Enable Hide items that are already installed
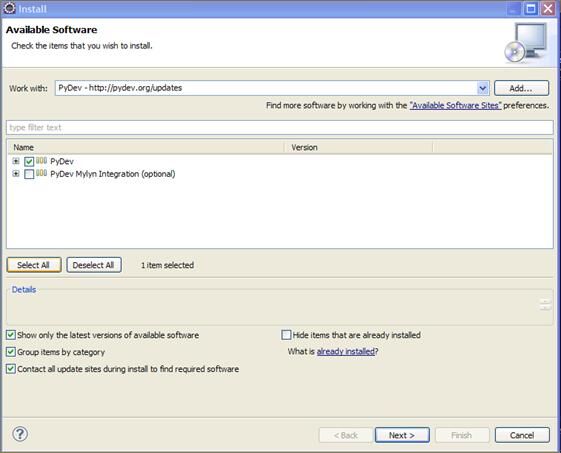 point(286,335)
